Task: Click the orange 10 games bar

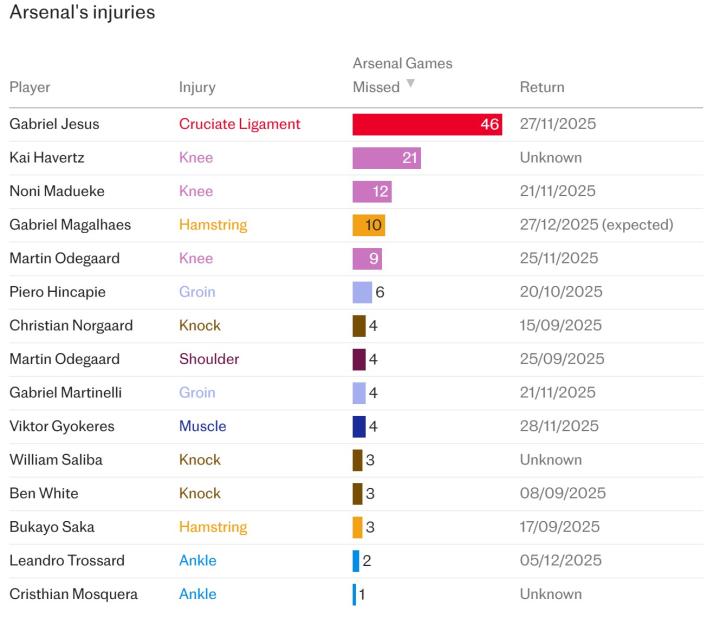Action: pos(369,225)
